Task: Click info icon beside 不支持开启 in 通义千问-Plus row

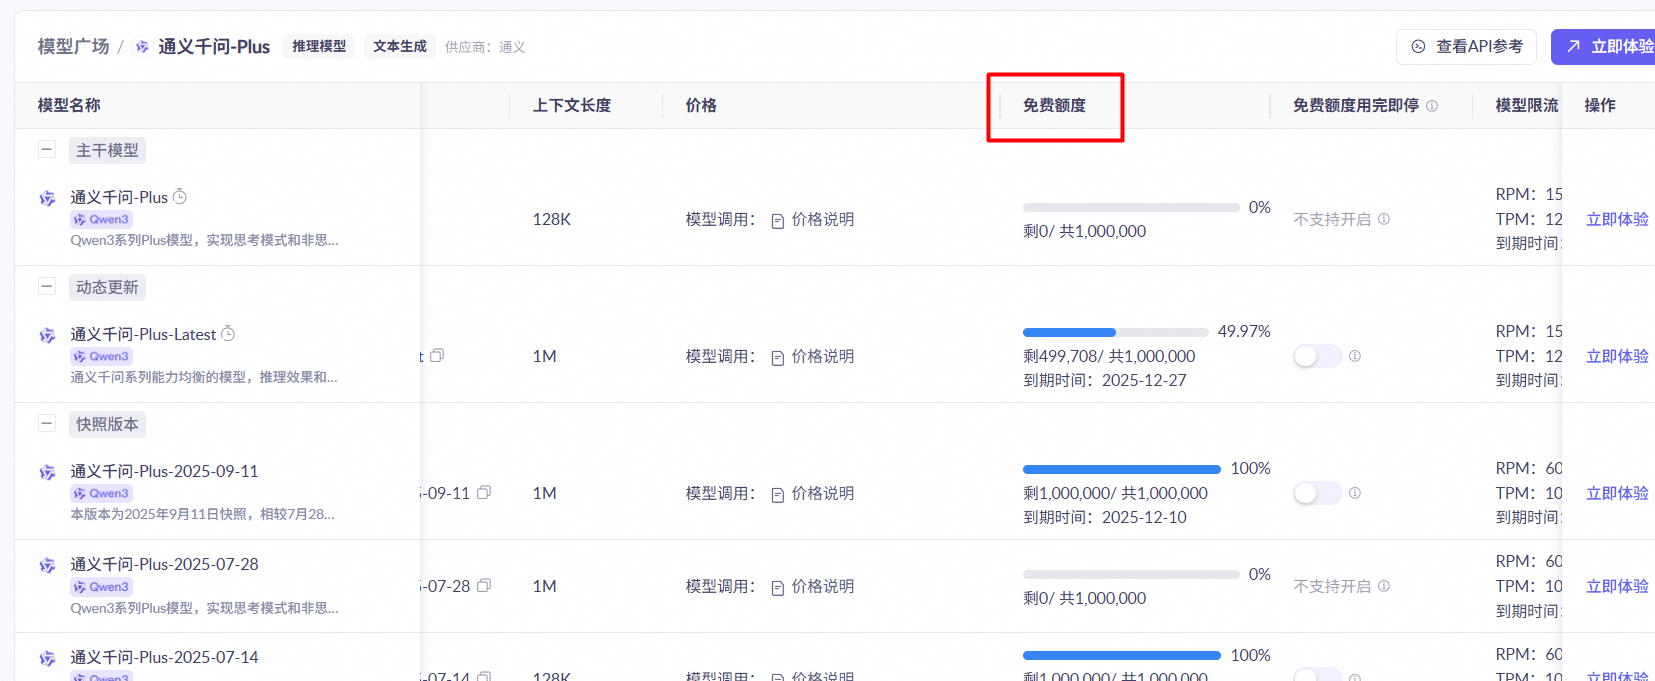Action: pyautogui.click(x=1384, y=219)
